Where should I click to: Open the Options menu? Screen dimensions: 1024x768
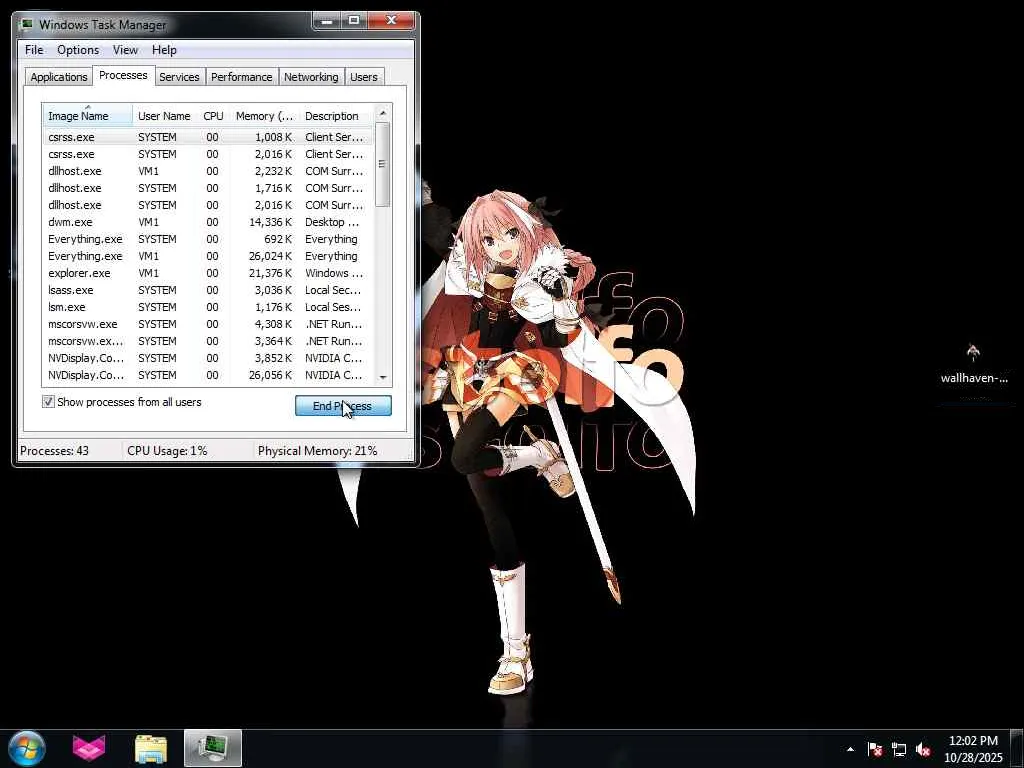(x=78, y=50)
